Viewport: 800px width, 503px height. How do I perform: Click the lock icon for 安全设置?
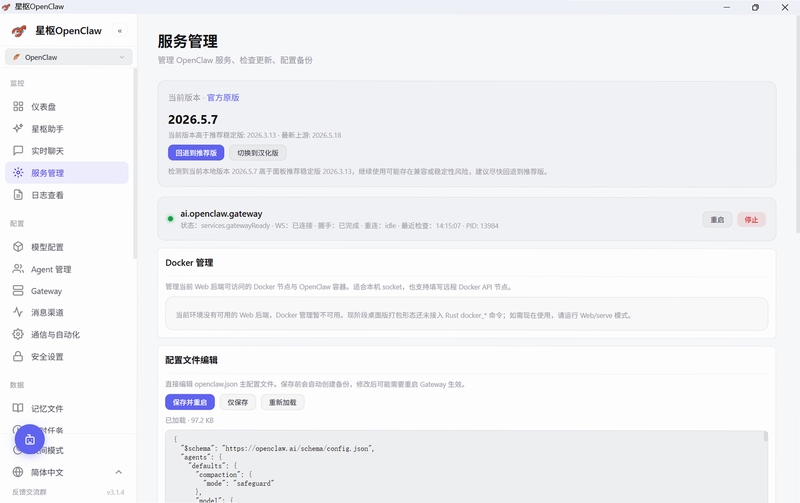(x=18, y=356)
